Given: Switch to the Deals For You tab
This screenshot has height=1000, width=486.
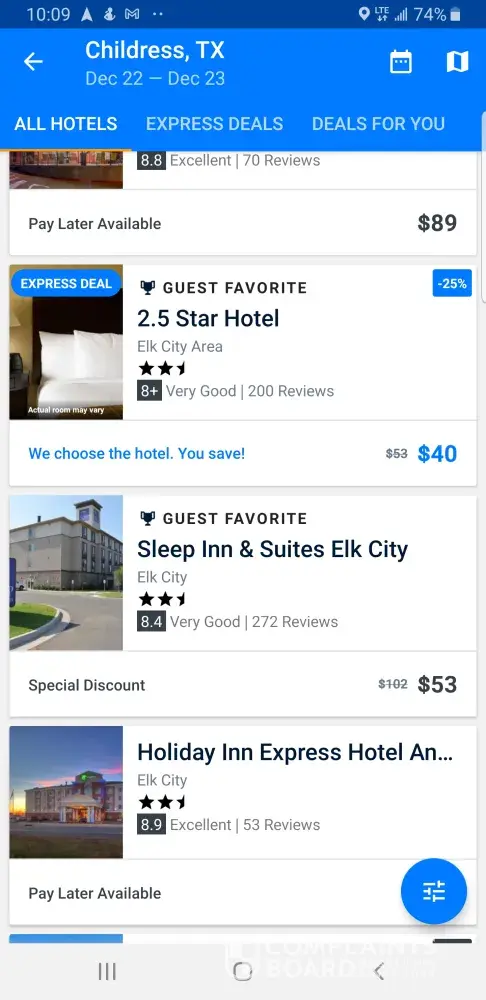Looking at the screenshot, I should (378, 124).
